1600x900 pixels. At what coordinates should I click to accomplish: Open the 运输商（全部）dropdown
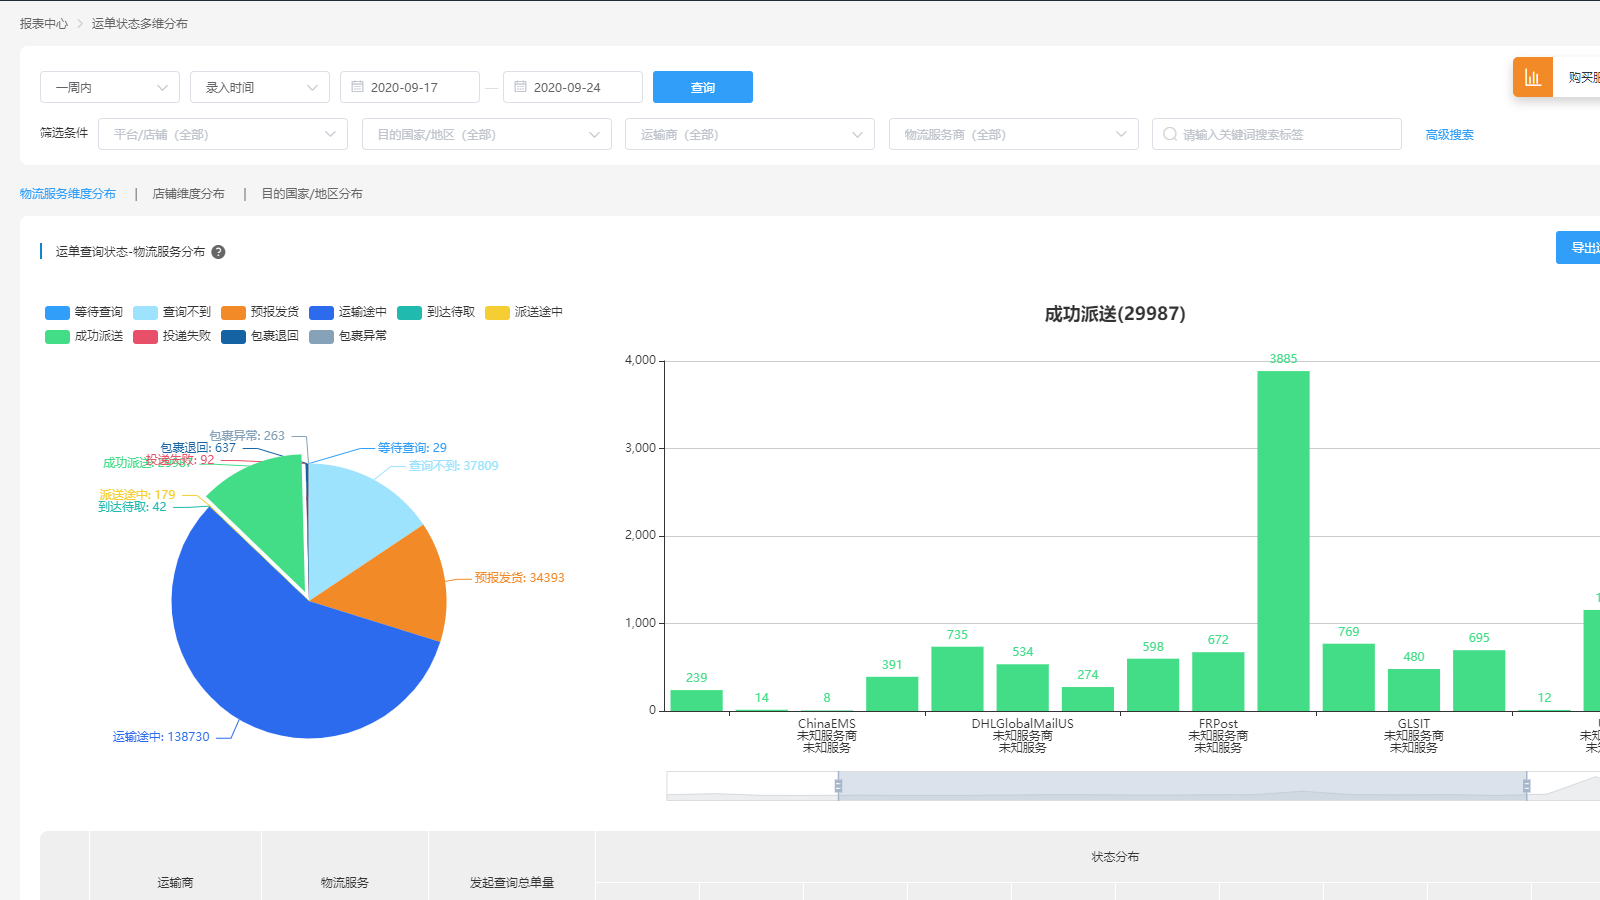point(749,133)
